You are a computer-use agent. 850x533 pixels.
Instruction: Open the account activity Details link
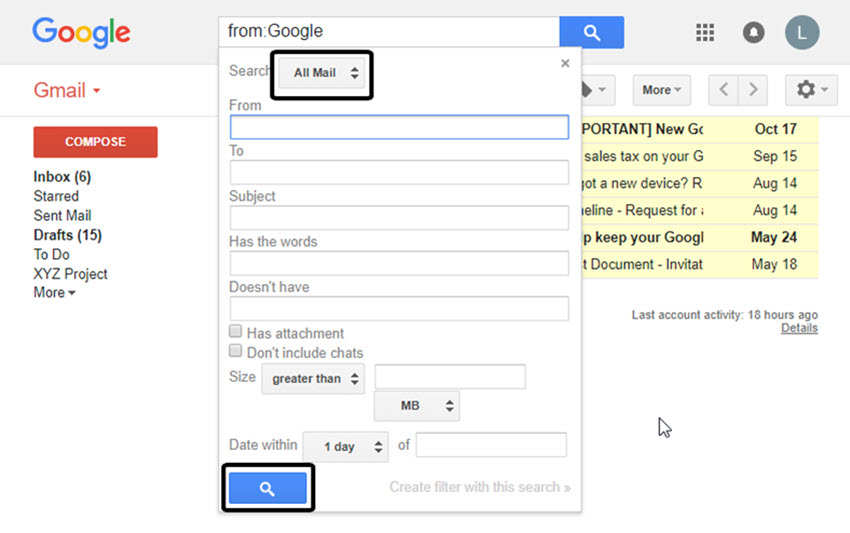799,328
